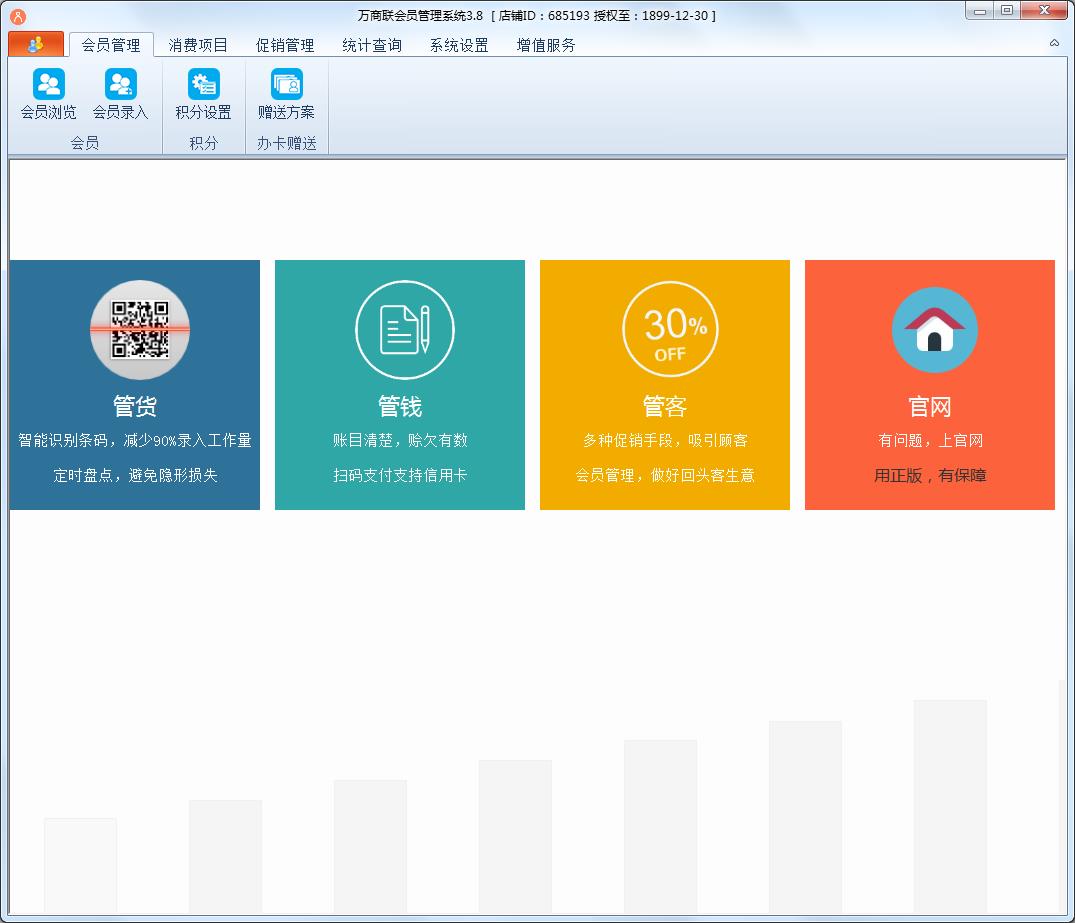Click the 官网 tile heading
Viewport: 1075px width, 923px height.
(930, 406)
